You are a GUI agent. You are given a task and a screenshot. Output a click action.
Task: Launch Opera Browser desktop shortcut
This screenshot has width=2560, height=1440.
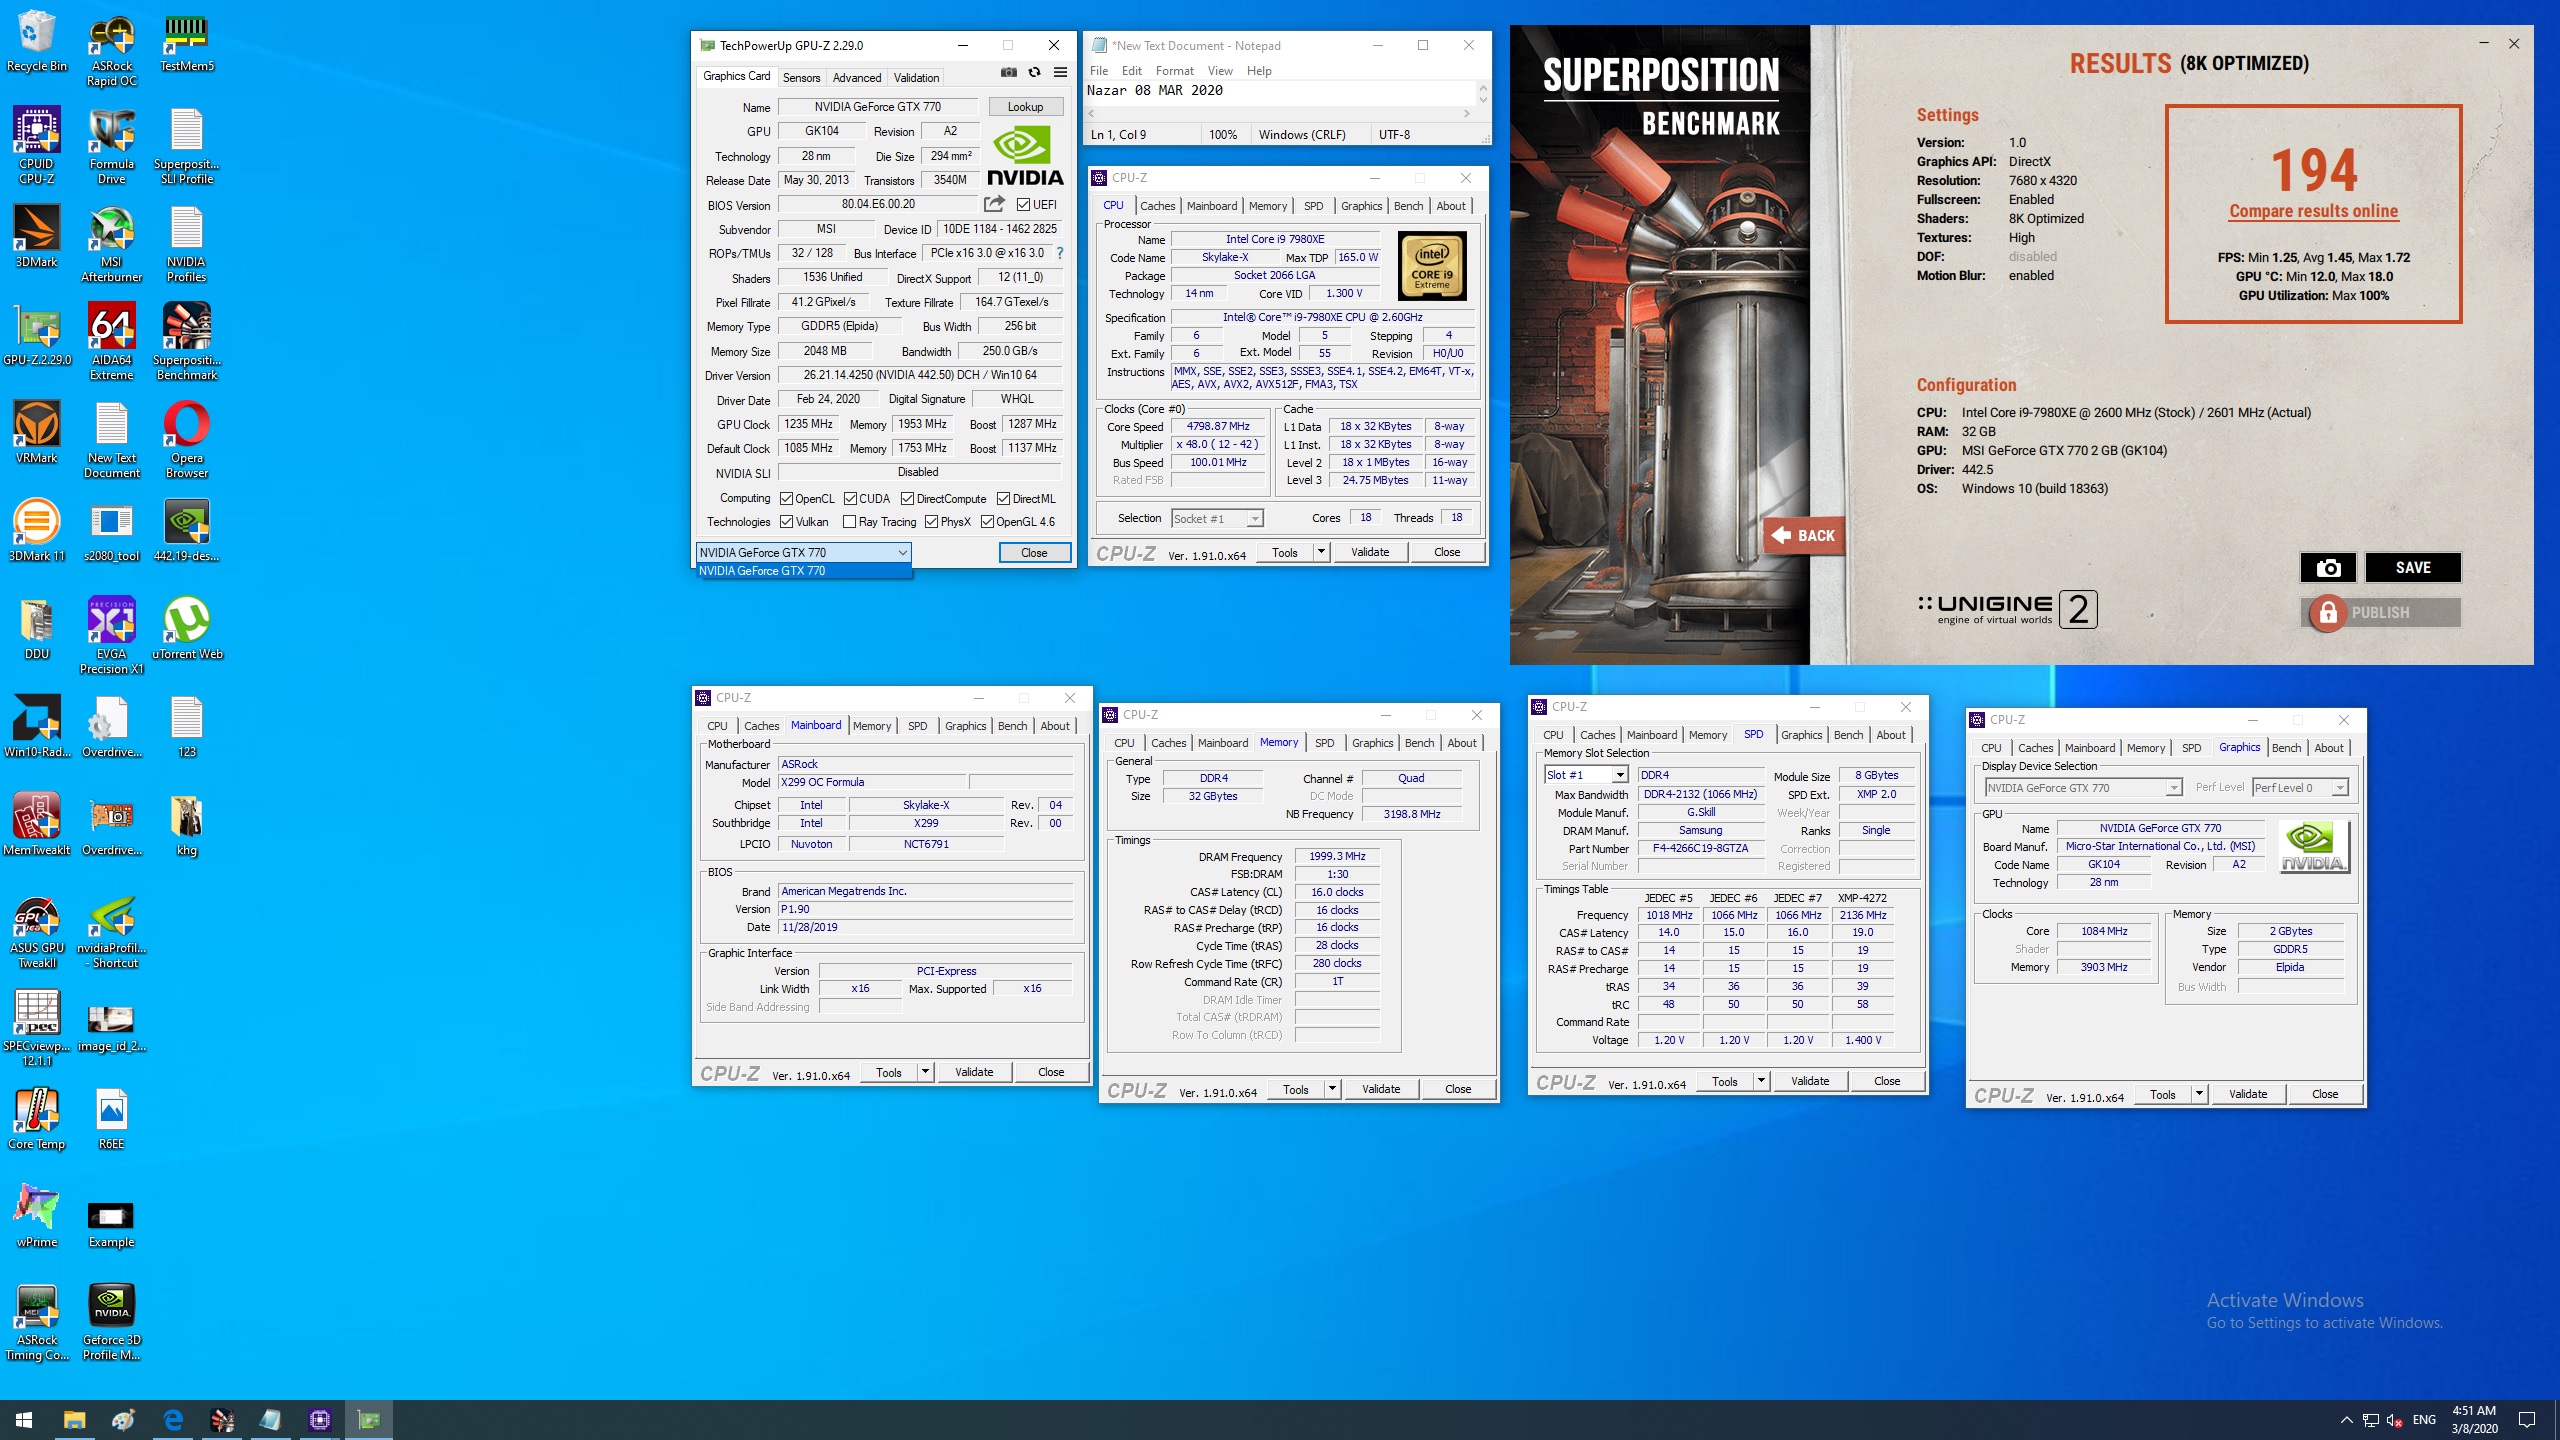click(x=187, y=440)
